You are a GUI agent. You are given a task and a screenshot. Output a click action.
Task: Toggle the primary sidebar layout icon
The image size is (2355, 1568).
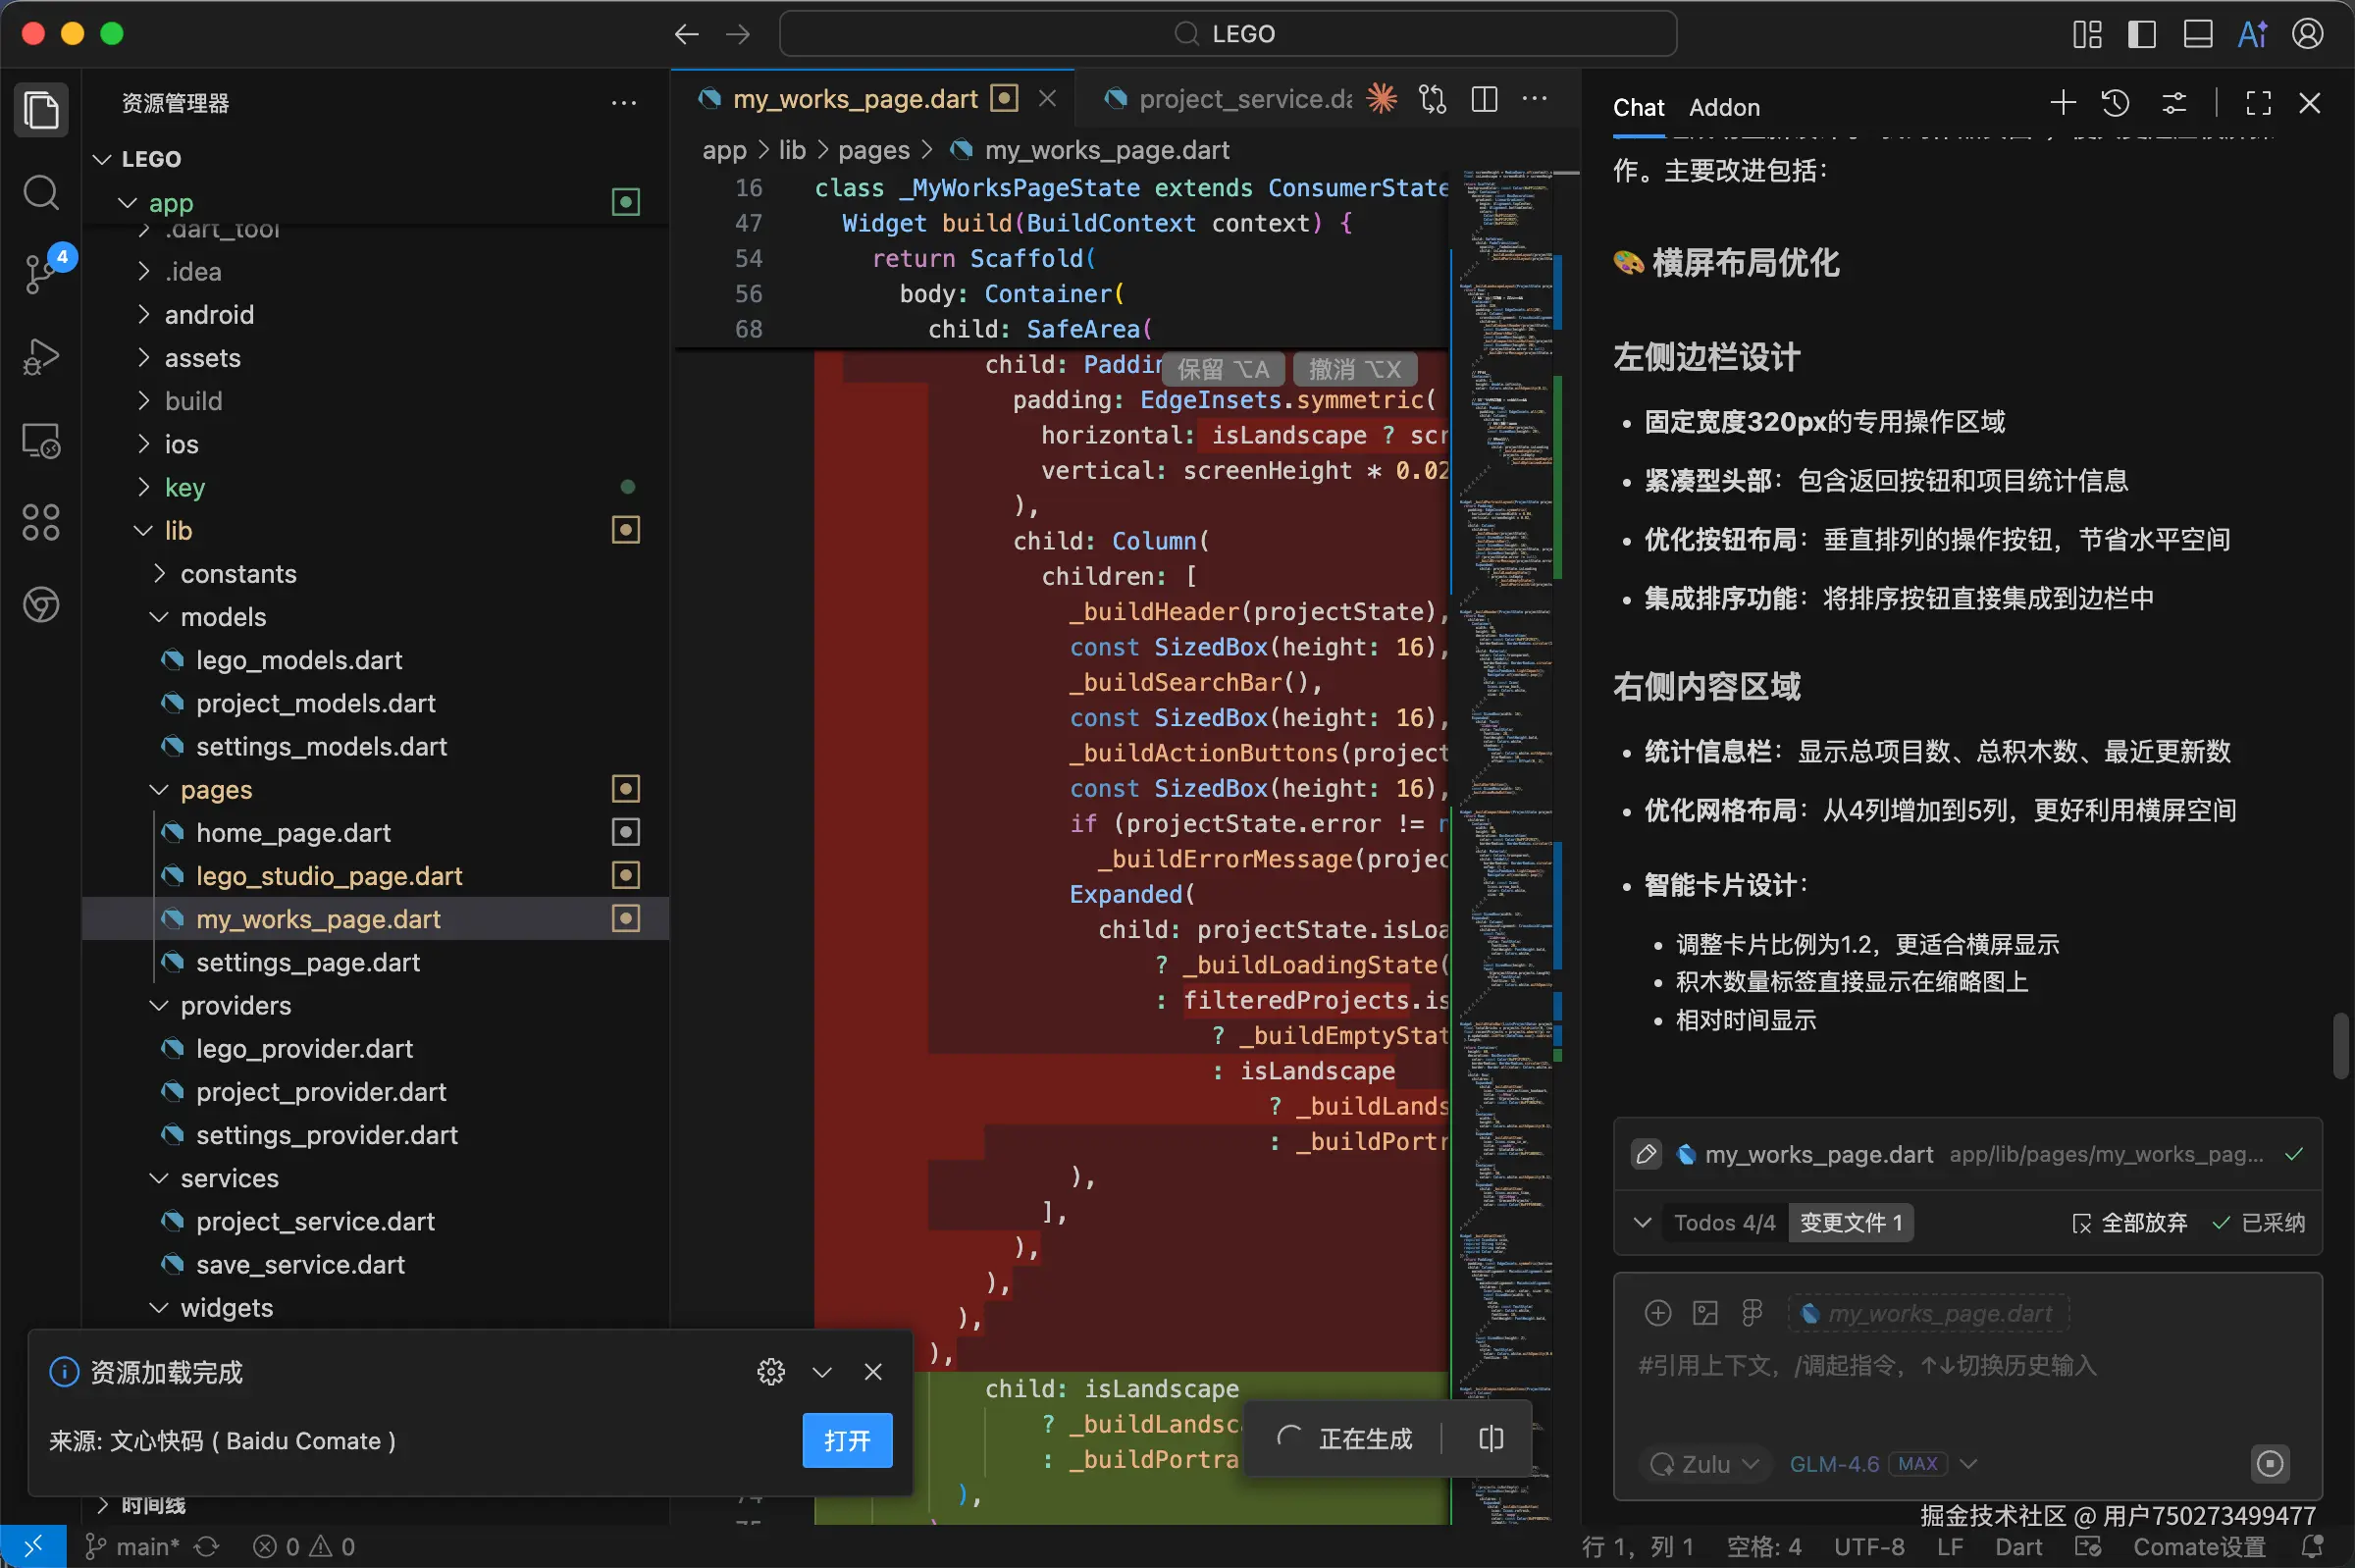pyautogui.click(x=2142, y=34)
